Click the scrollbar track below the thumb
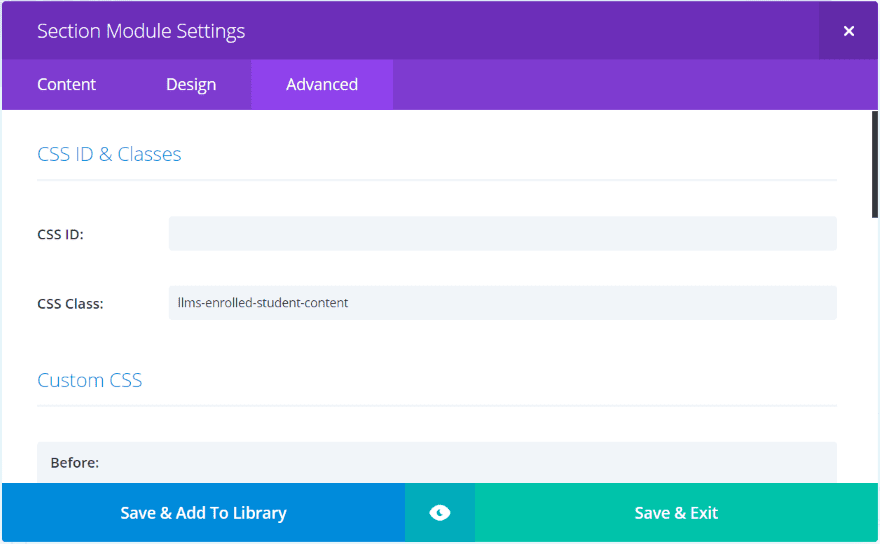880x544 pixels. pos(874,350)
